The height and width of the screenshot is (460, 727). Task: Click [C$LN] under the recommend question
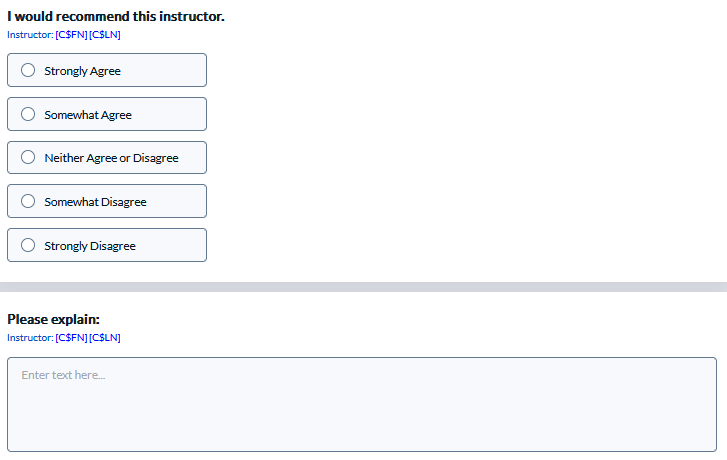pos(105,35)
